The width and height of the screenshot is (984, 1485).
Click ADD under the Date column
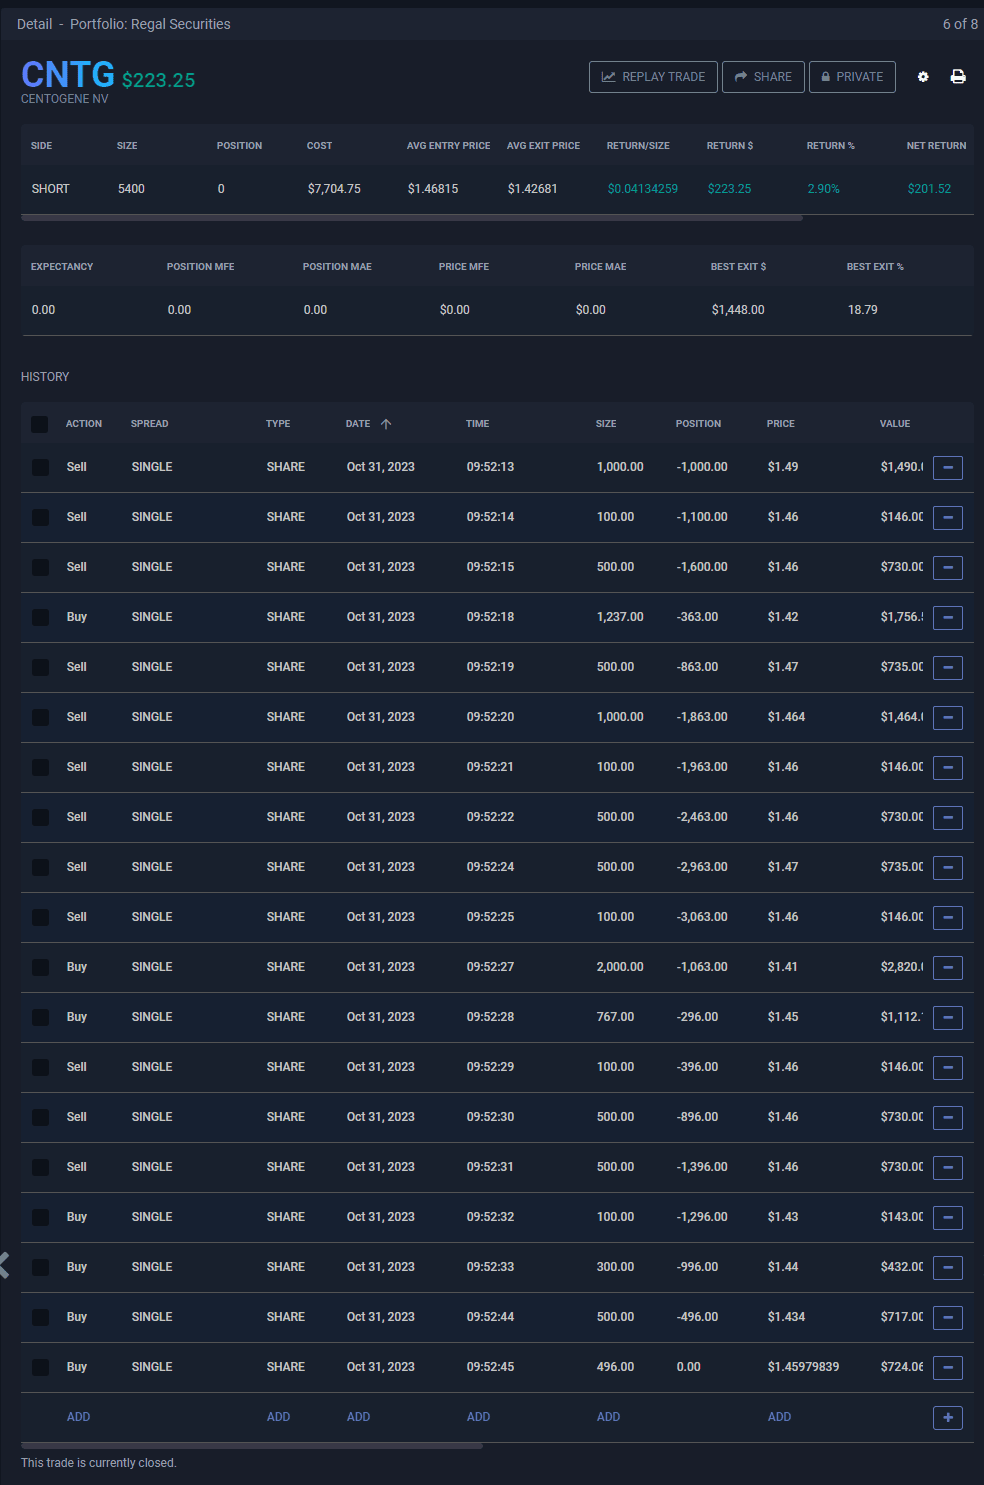[x=358, y=1417]
